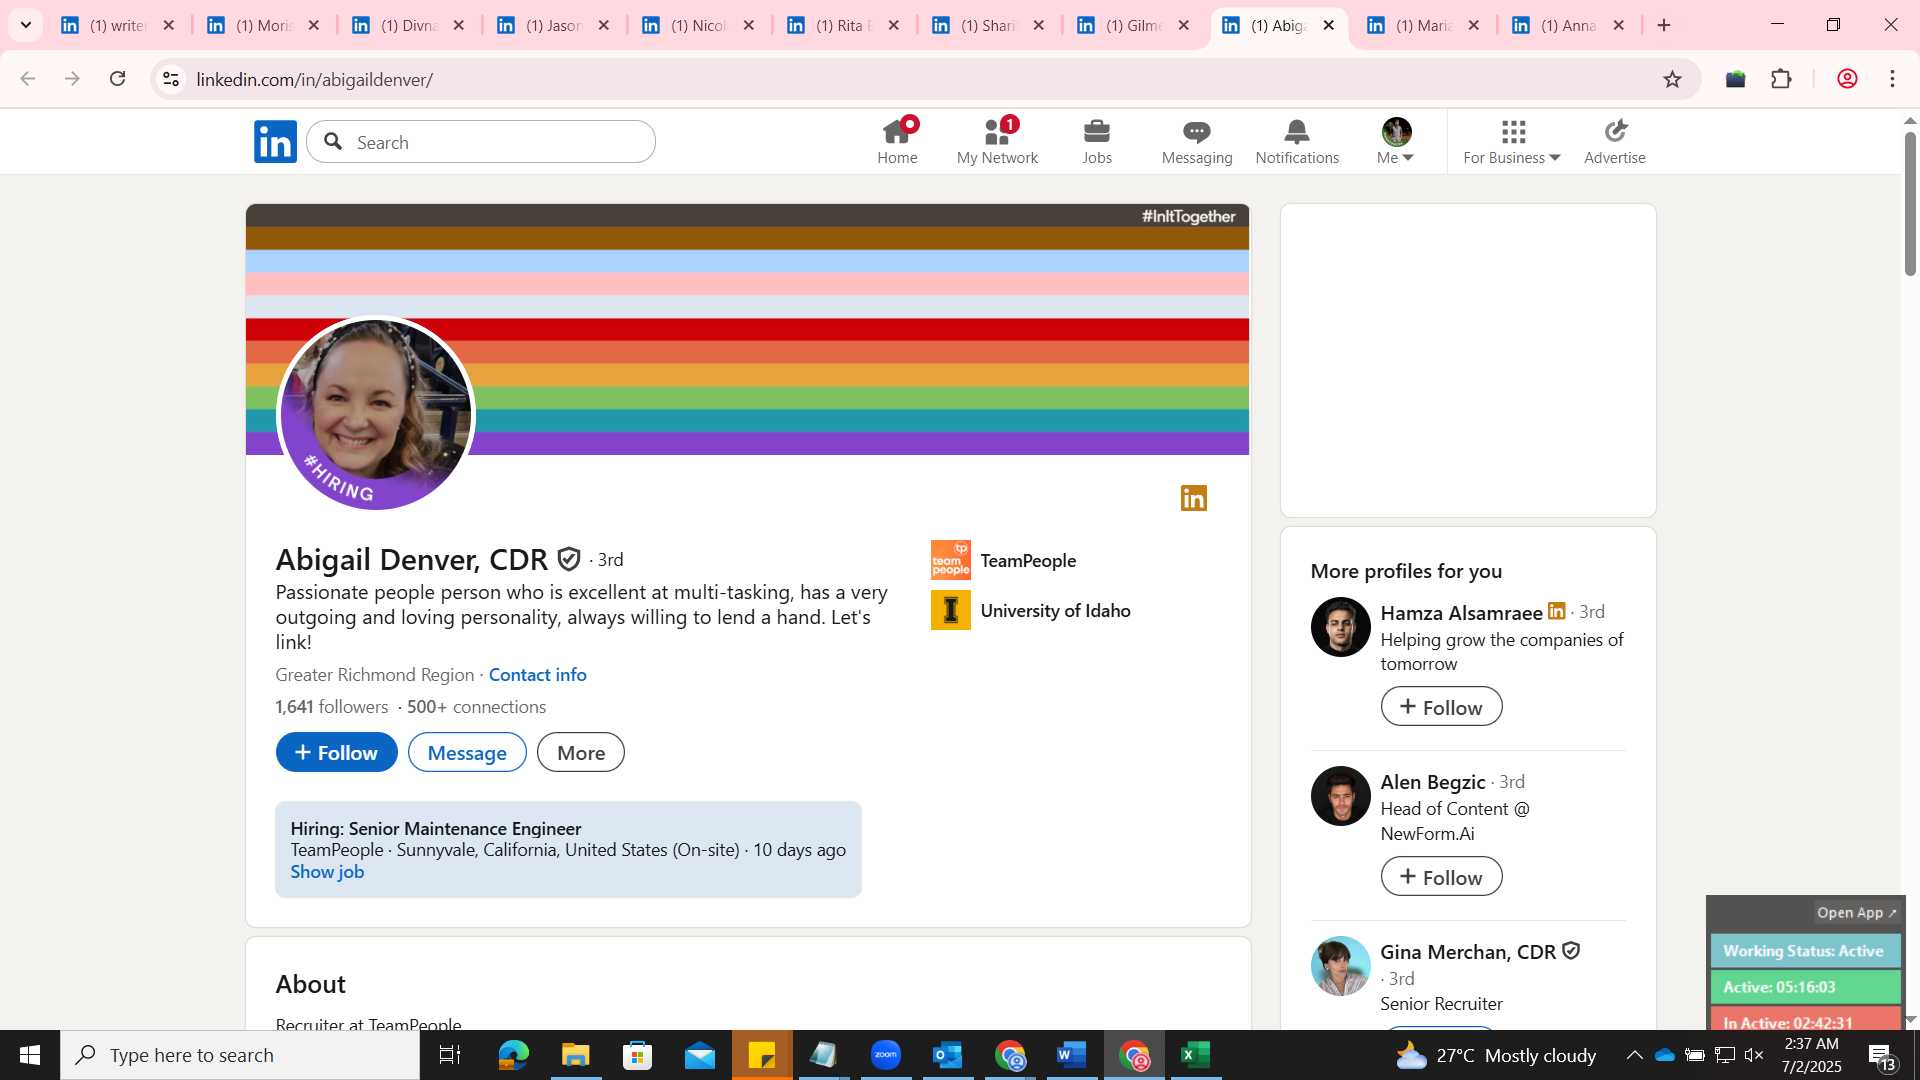This screenshot has width=1920, height=1080.
Task: Show hidden system tray icons
Action: coord(1634,1055)
